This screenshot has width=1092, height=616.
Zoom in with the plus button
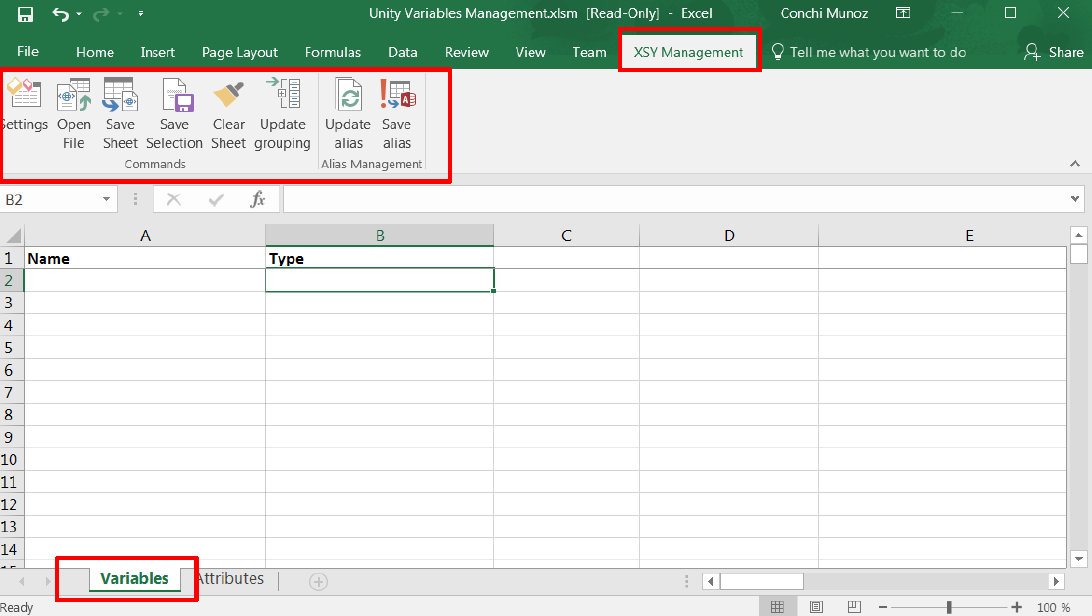(x=1016, y=607)
